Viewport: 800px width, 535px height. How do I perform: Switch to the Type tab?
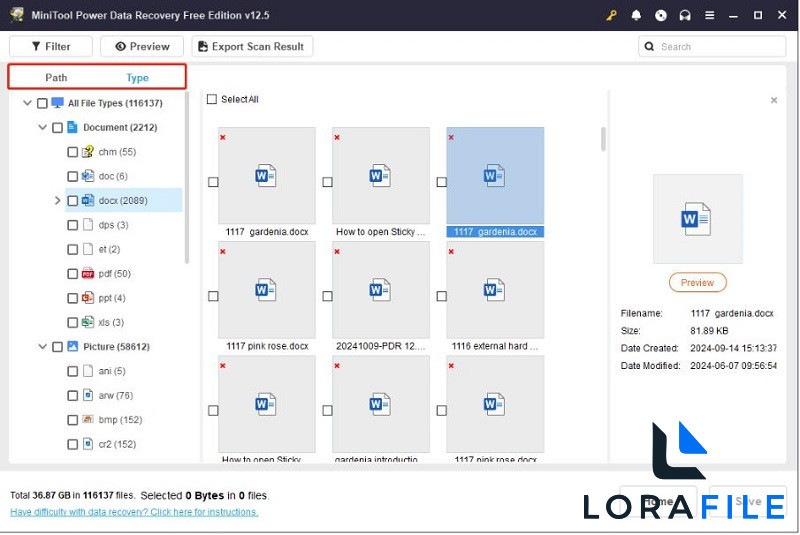[137, 78]
